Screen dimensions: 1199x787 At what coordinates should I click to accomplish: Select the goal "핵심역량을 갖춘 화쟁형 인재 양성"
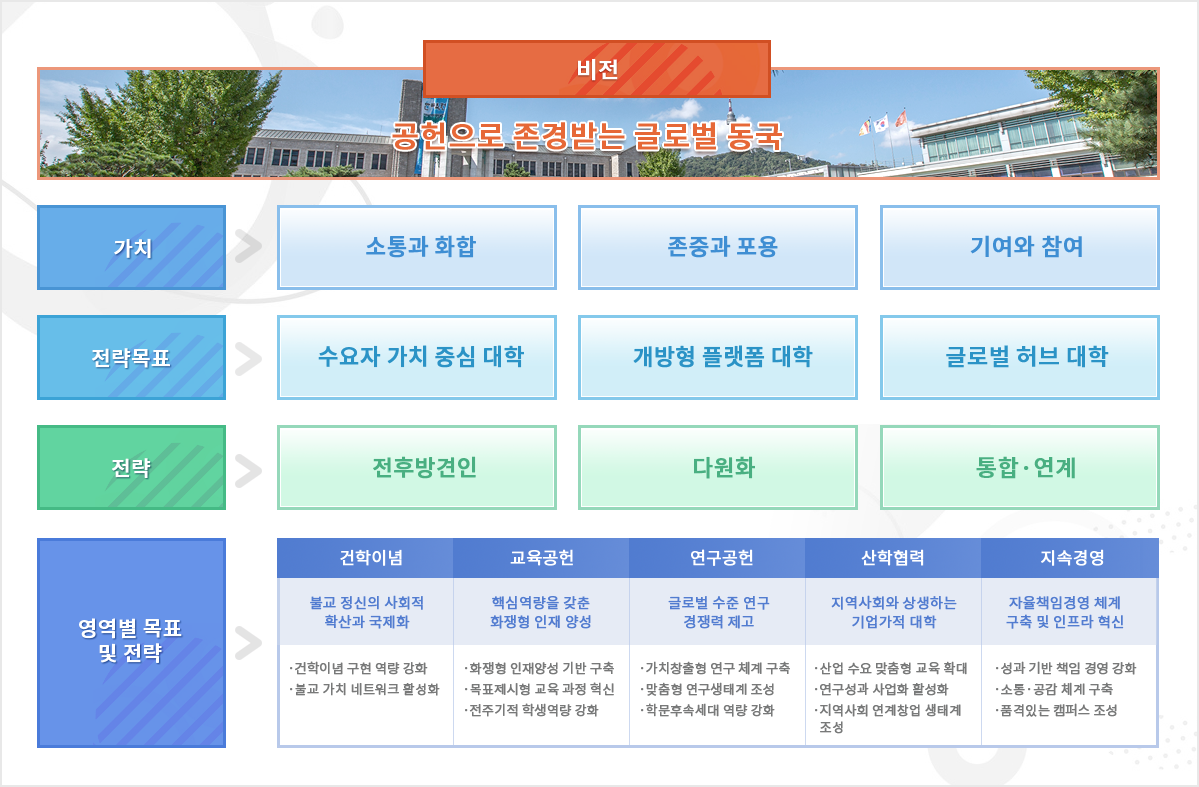[x=541, y=612]
